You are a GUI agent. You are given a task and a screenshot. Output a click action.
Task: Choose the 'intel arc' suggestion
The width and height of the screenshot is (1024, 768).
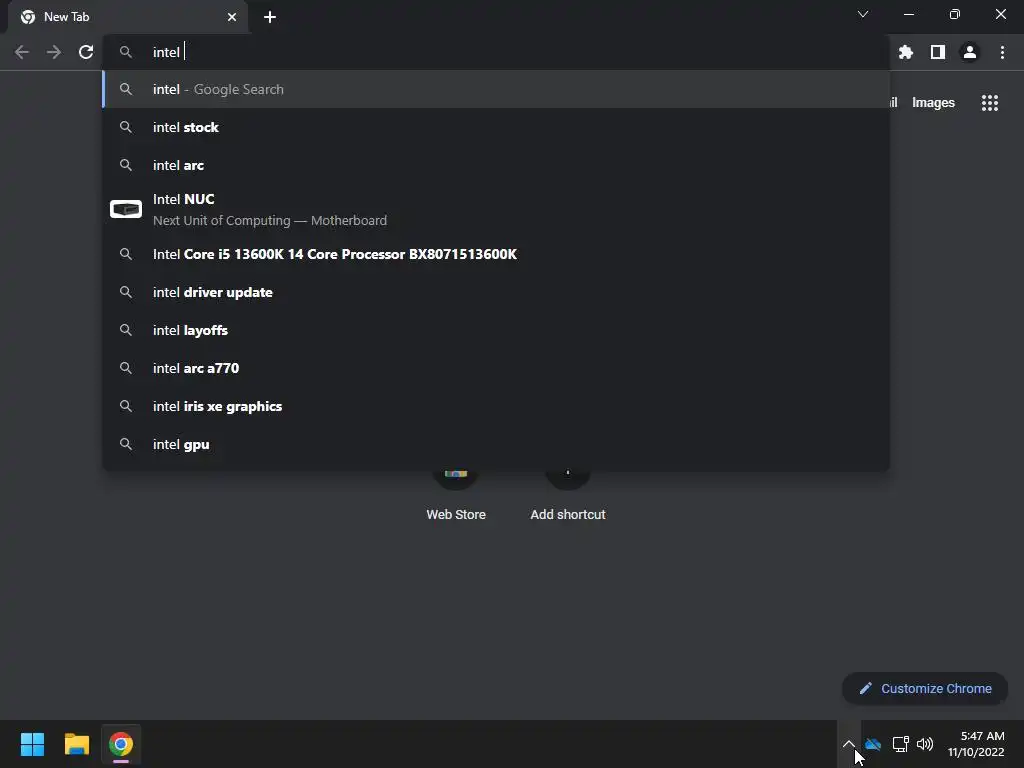pos(496,165)
